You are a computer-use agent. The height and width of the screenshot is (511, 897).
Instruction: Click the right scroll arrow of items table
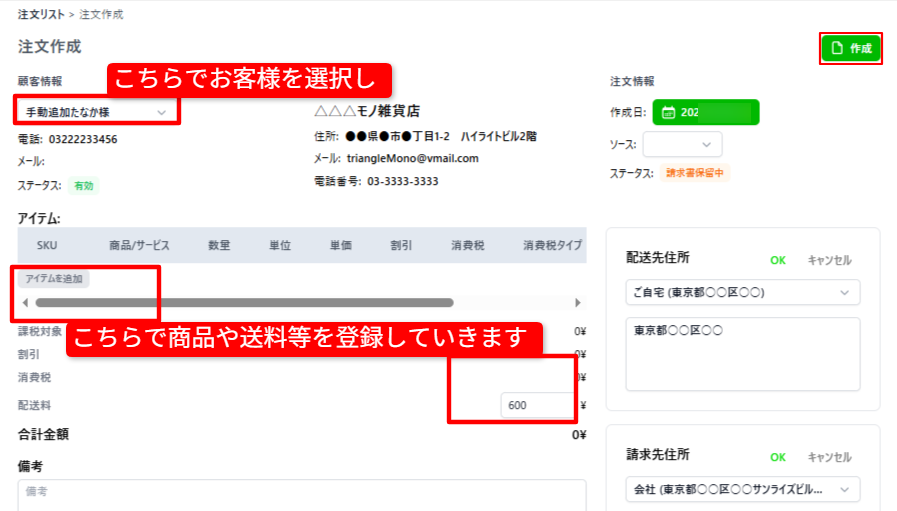(x=577, y=302)
